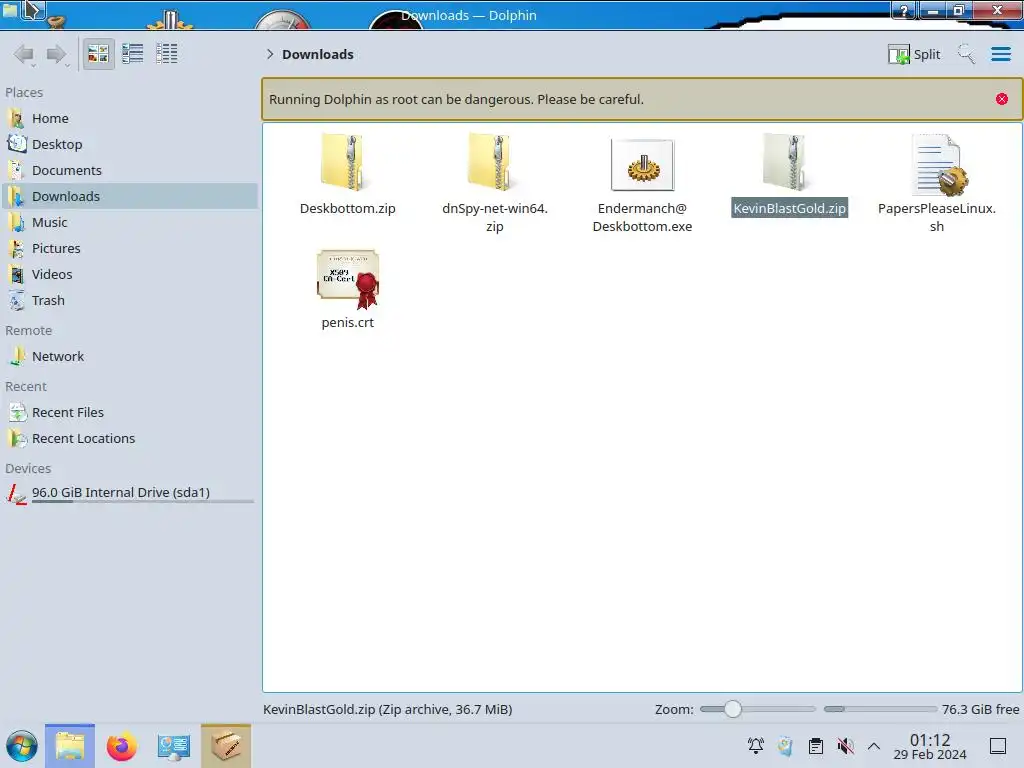Switch to Details view mode
The width and height of the screenshot is (1024, 768).
click(167, 54)
